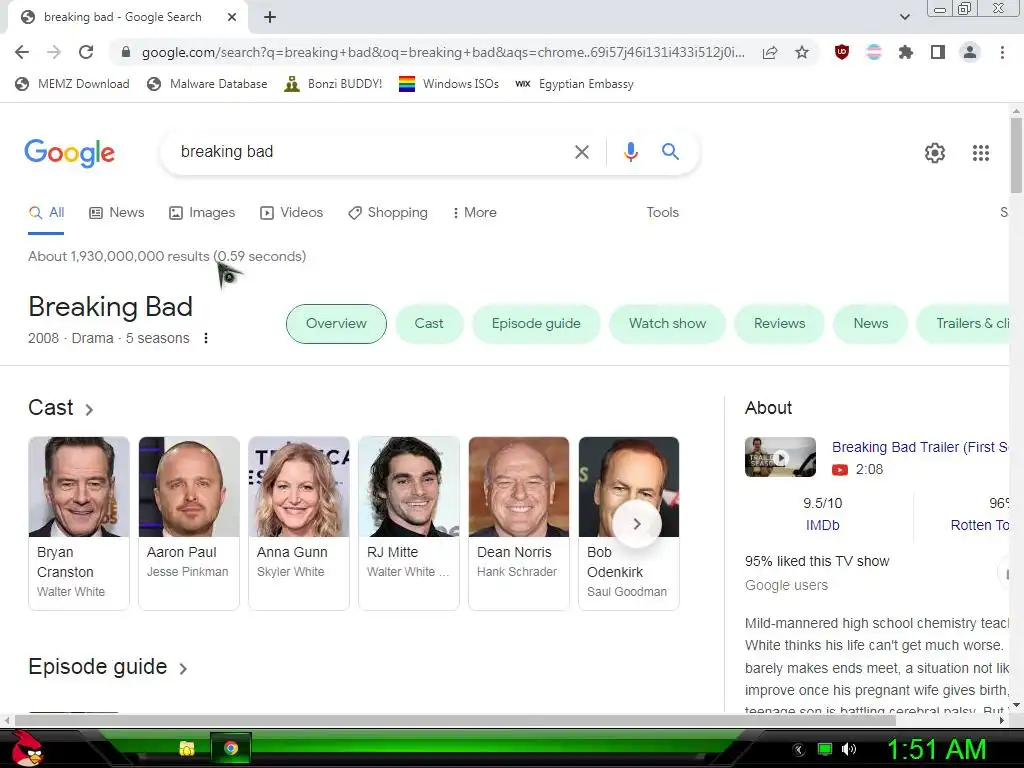Select the News chip in show panel
This screenshot has width=1024, height=768.
point(871,324)
